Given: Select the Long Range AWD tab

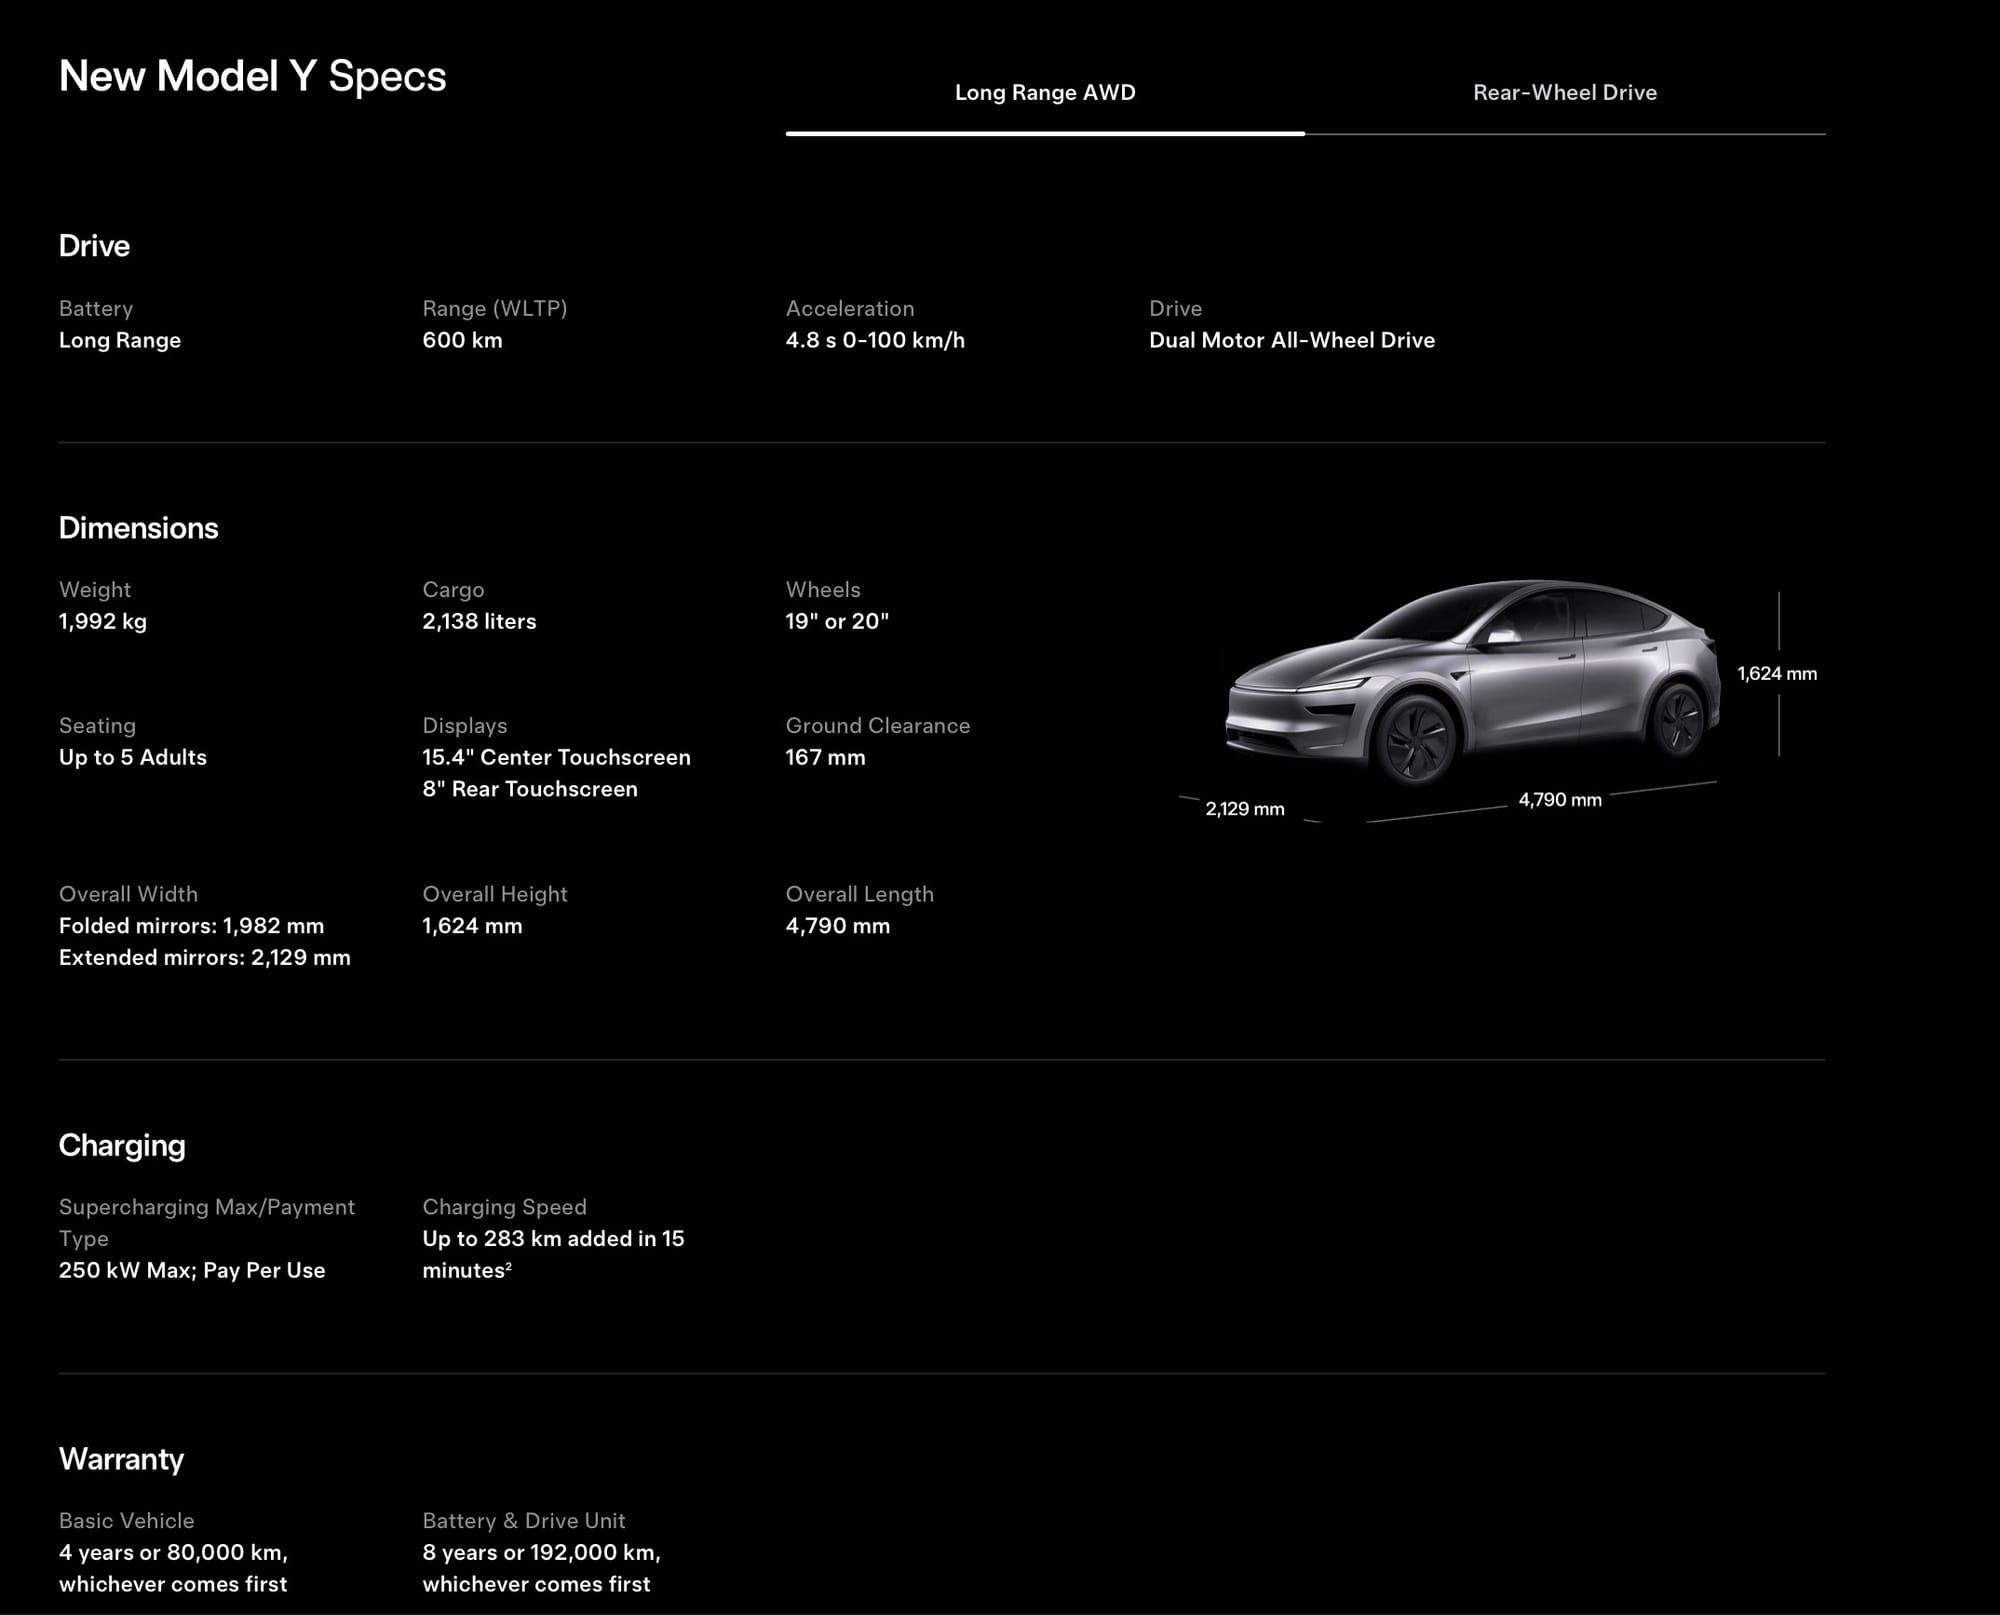Looking at the screenshot, I should 1045,93.
